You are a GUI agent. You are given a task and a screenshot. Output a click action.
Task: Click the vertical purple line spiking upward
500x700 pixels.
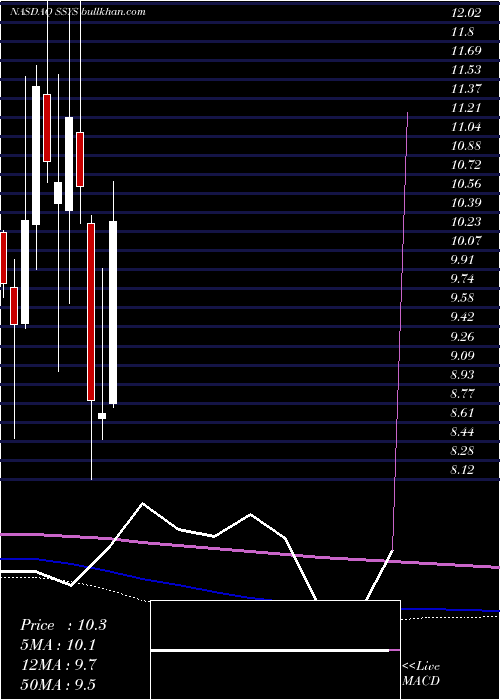tap(400, 330)
